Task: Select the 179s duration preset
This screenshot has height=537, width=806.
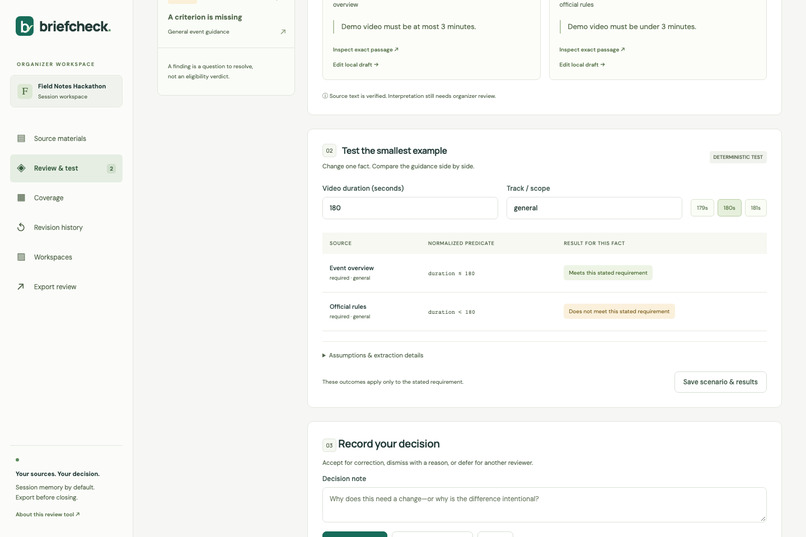Action: pyautogui.click(x=702, y=208)
